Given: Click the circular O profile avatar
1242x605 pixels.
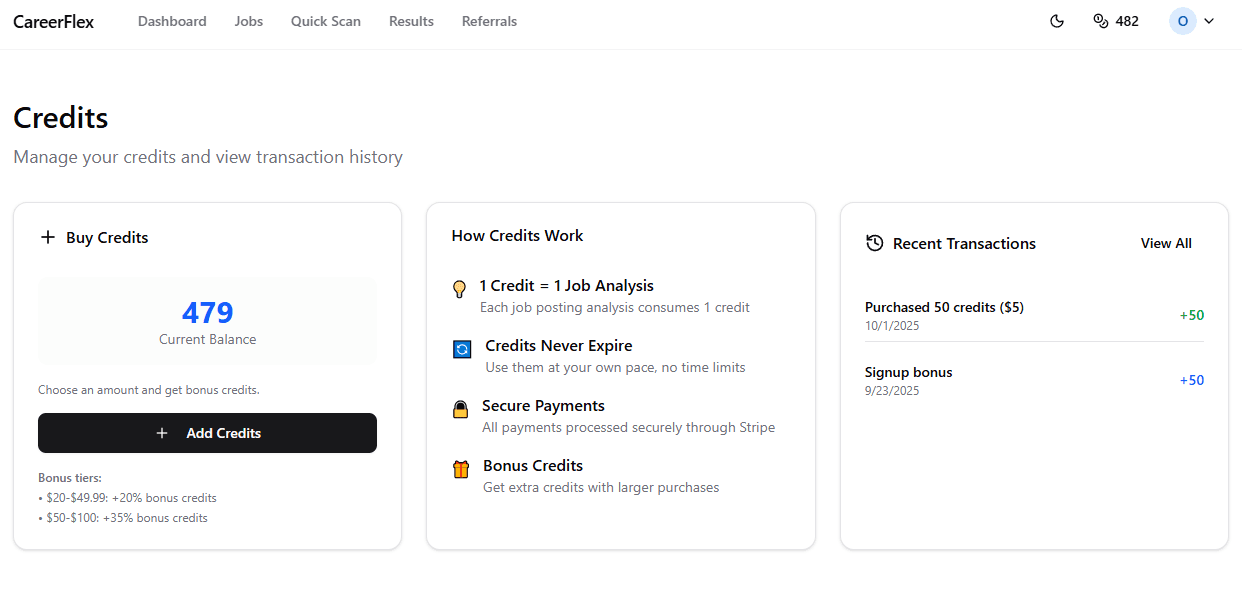Looking at the screenshot, I should [1182, 20].
